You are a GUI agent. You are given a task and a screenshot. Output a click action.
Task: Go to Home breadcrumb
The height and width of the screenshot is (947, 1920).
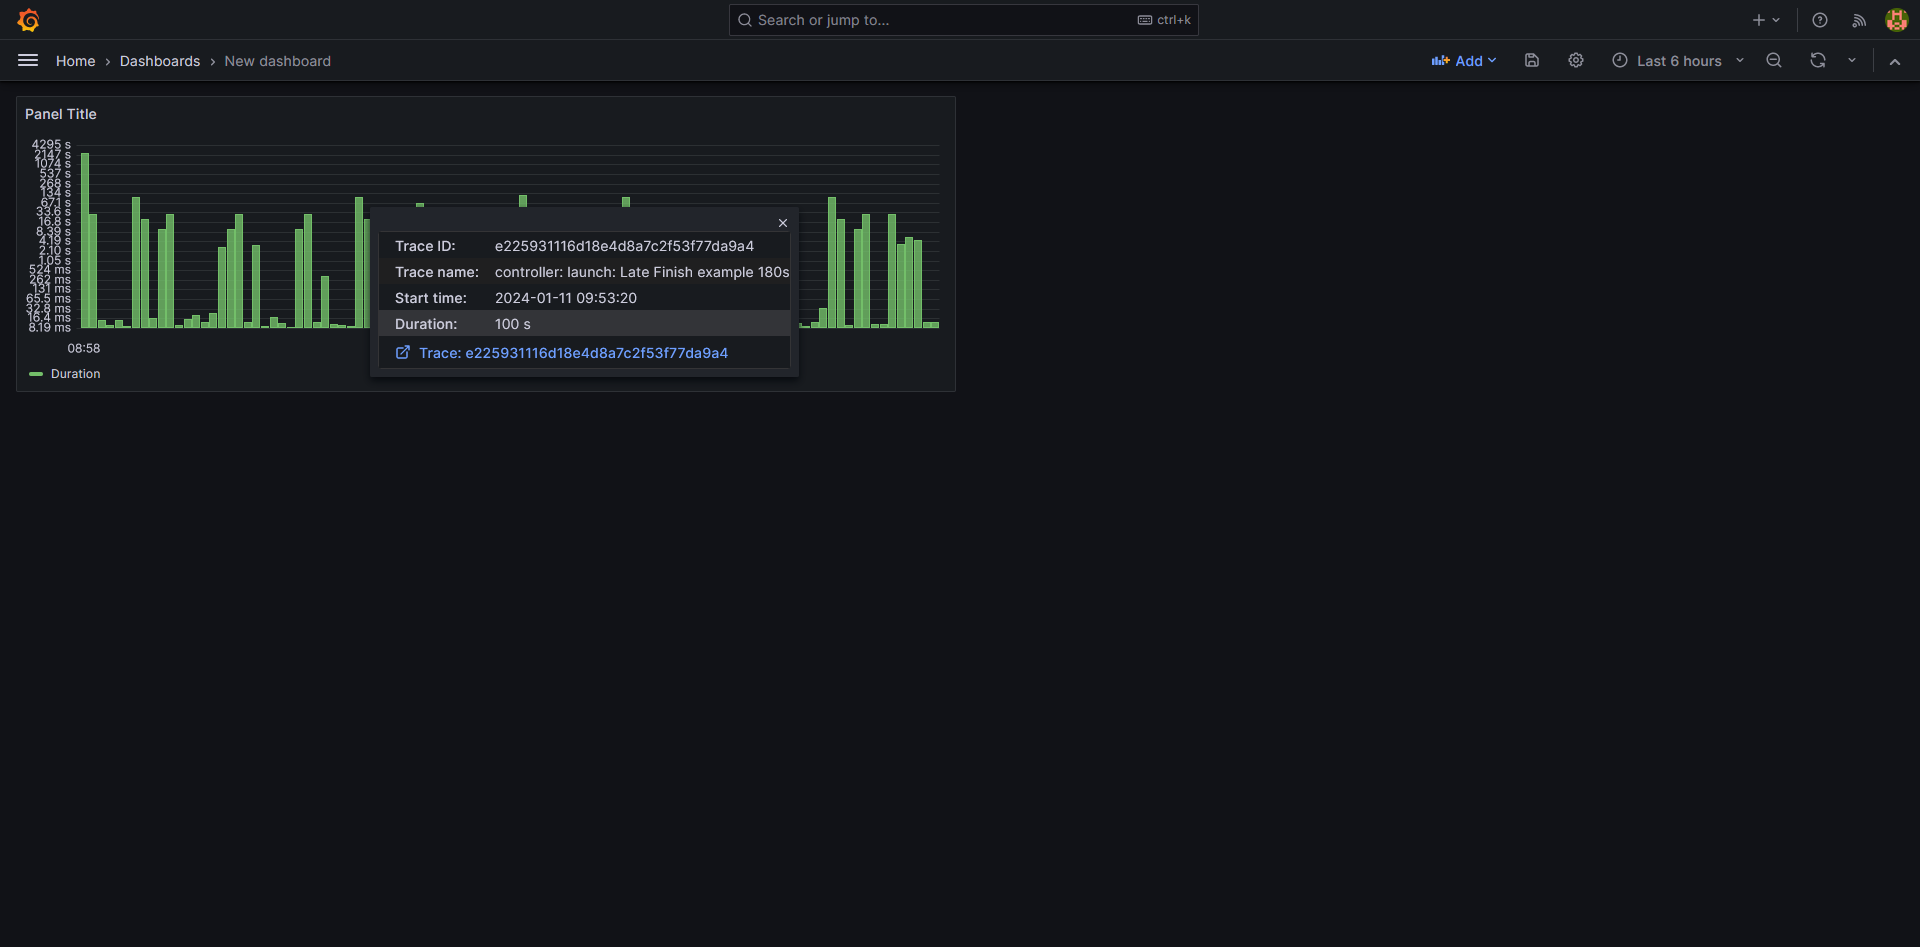click(x=75, y=61)
